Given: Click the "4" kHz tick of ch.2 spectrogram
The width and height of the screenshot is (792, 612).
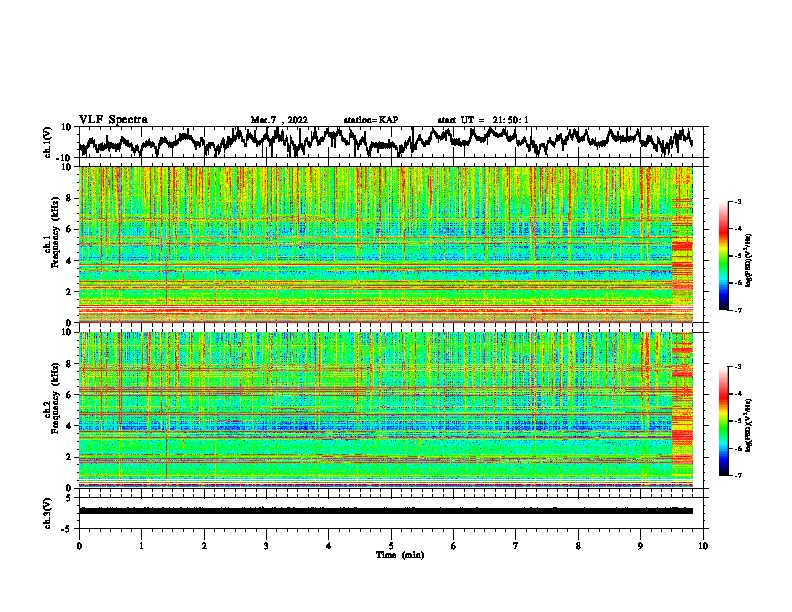Looking at the screenshot, I should click(69, 426).
